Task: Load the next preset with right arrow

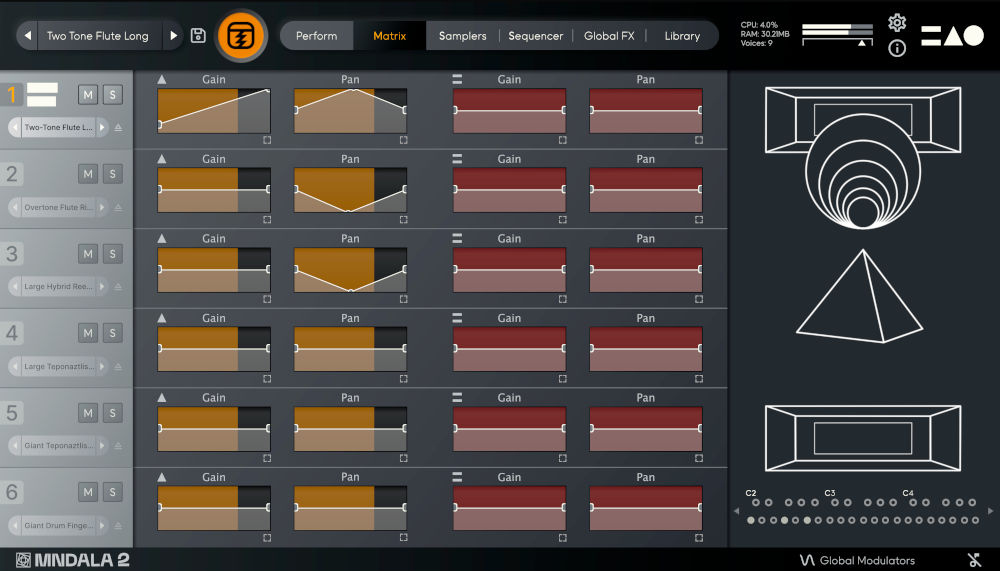Action: tap(173, 36)
